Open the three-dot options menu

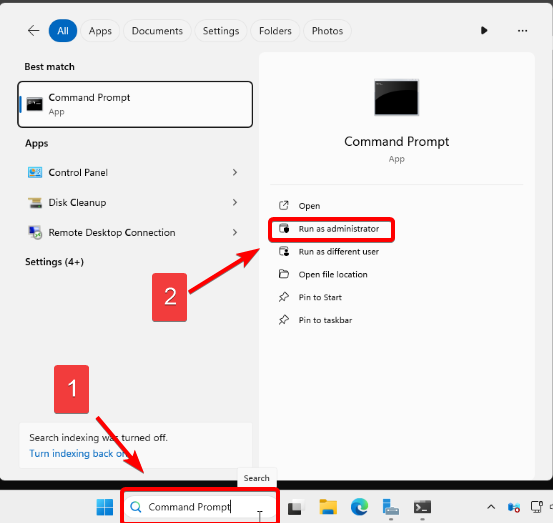[522, 31]
